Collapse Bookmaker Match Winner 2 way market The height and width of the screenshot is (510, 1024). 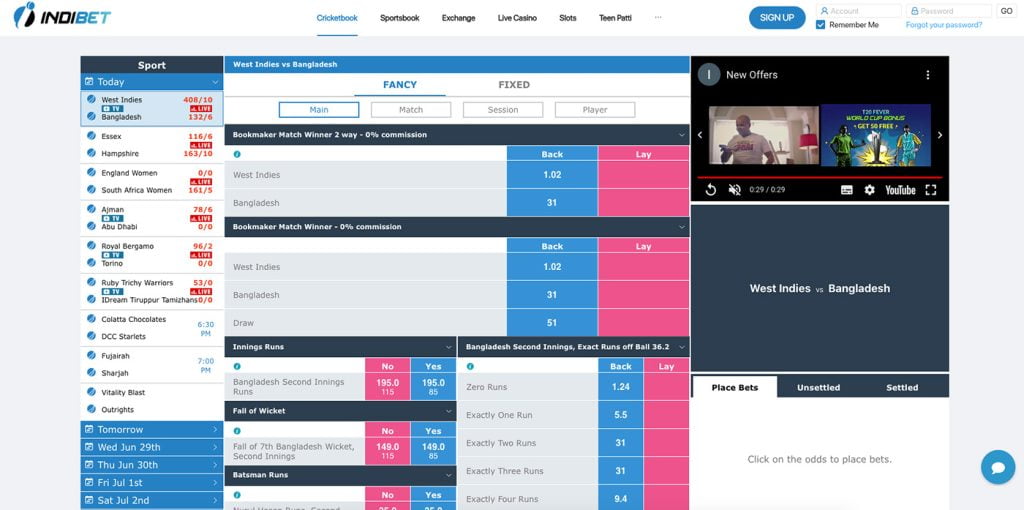682,135
